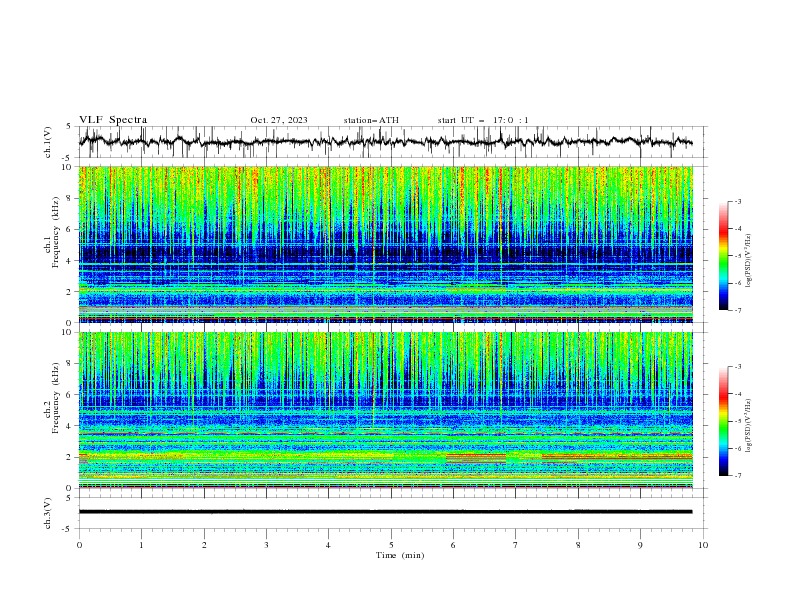
Task: Click the ch.1 color bar "log(PSD)(V²/Hz)" label
Action: [x=748, y=261]
